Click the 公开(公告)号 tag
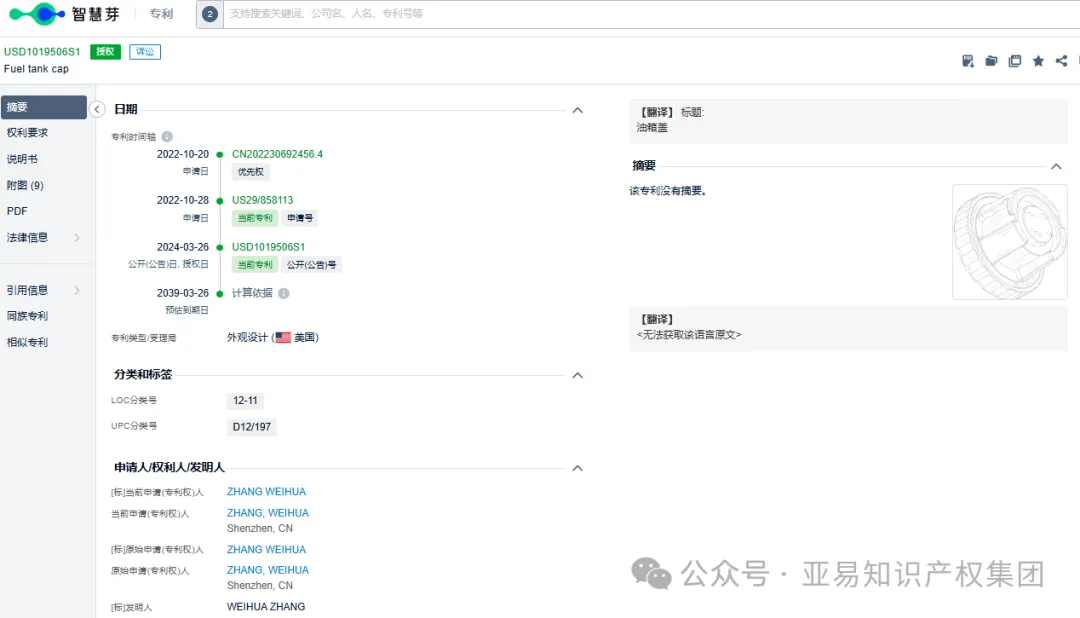1080x618 pixels. tap(311, 265)
